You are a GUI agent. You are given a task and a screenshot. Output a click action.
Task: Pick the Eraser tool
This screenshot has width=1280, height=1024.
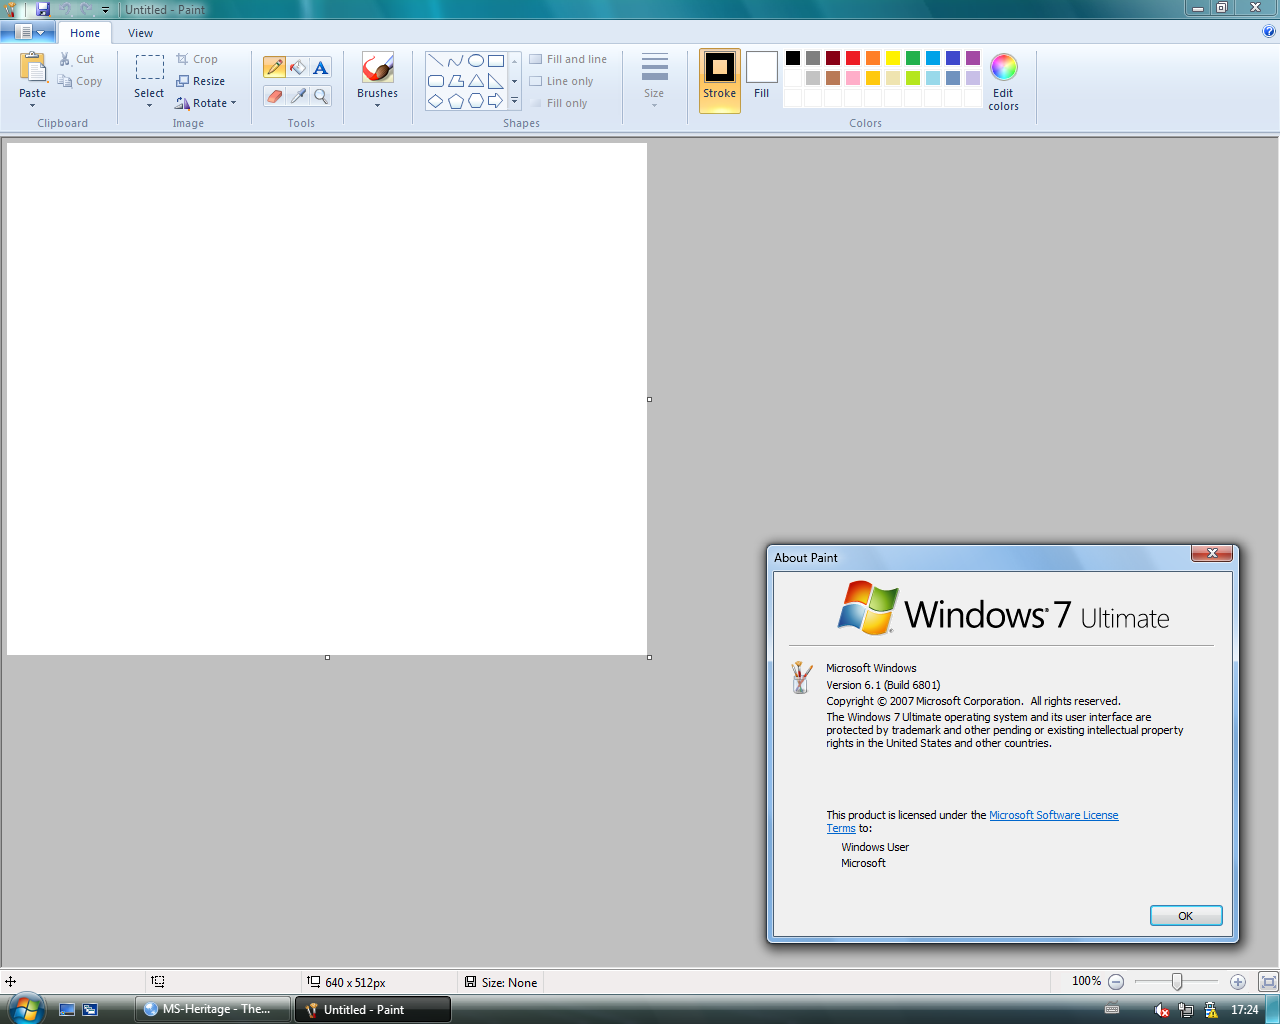pyautogui.click(x=274, y=96)
